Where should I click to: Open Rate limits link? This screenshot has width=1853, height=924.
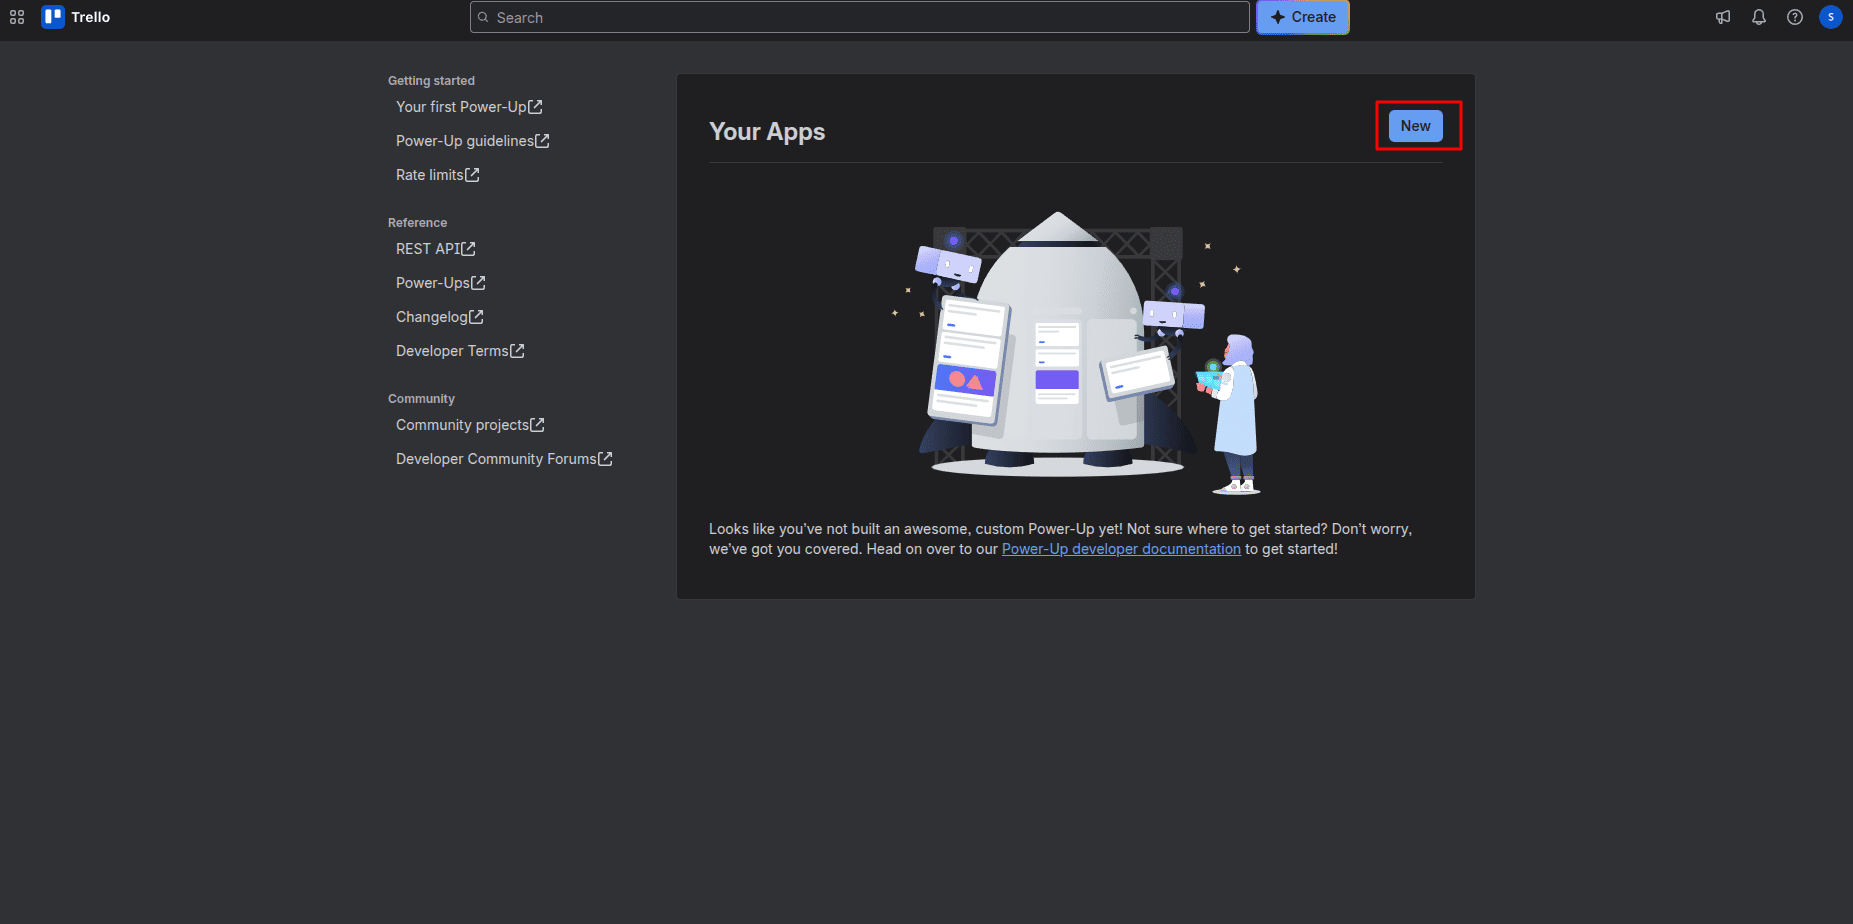438,175
